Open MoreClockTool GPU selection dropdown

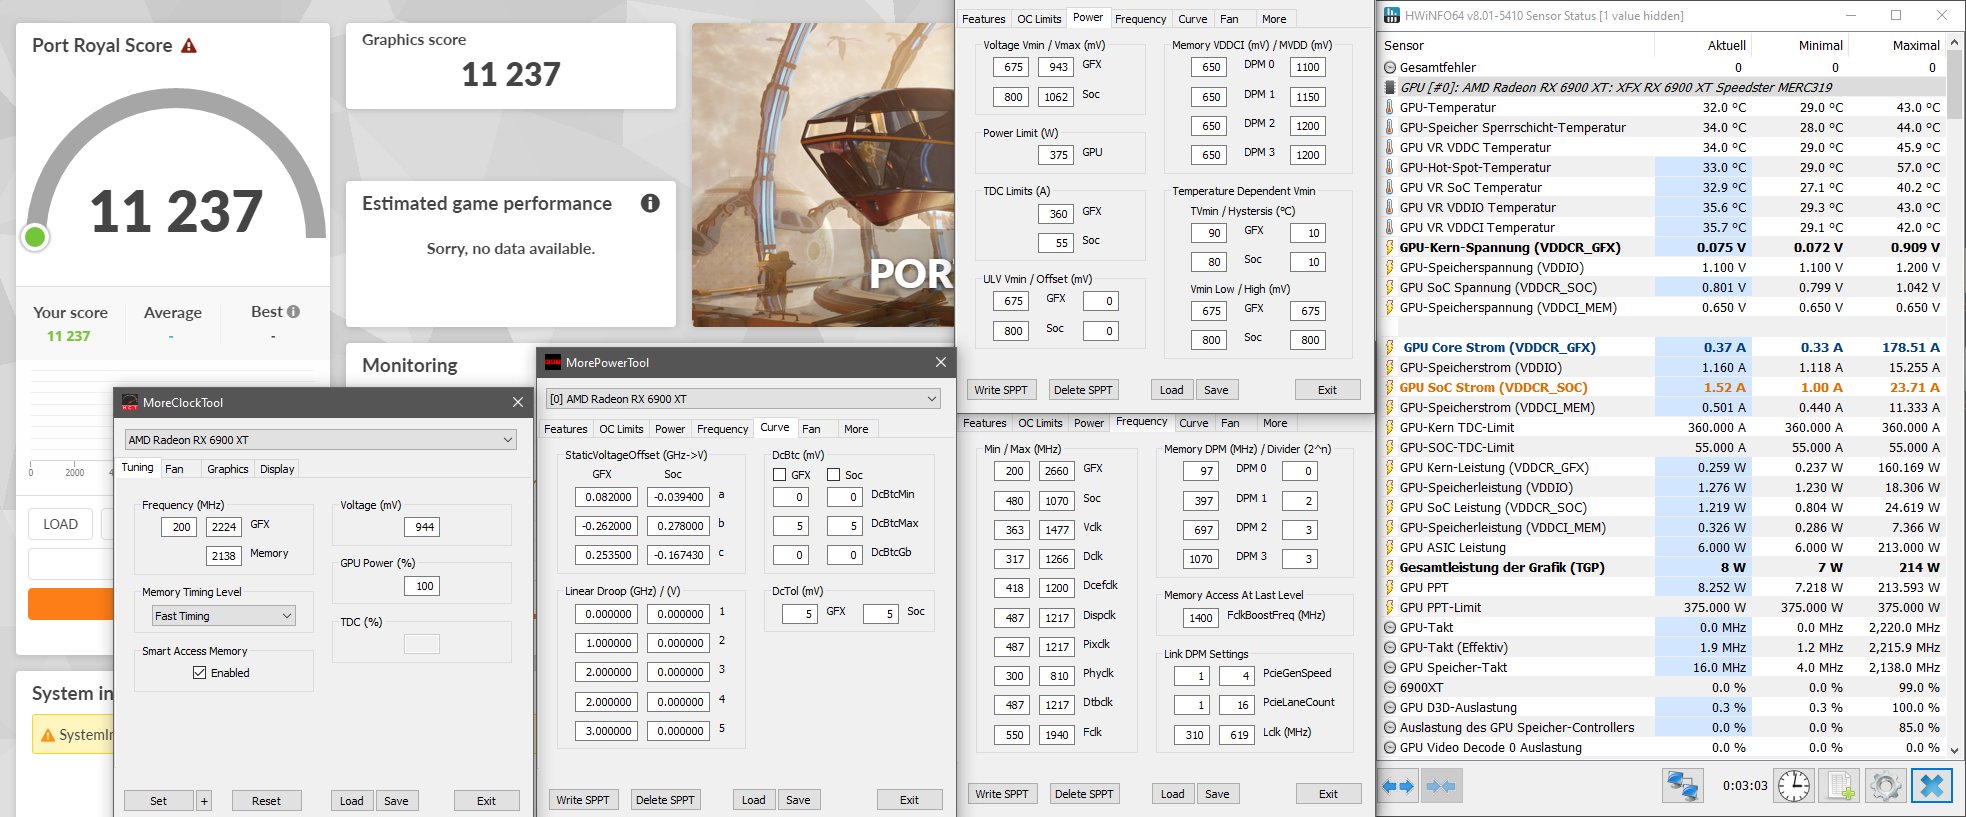point(321,439)
